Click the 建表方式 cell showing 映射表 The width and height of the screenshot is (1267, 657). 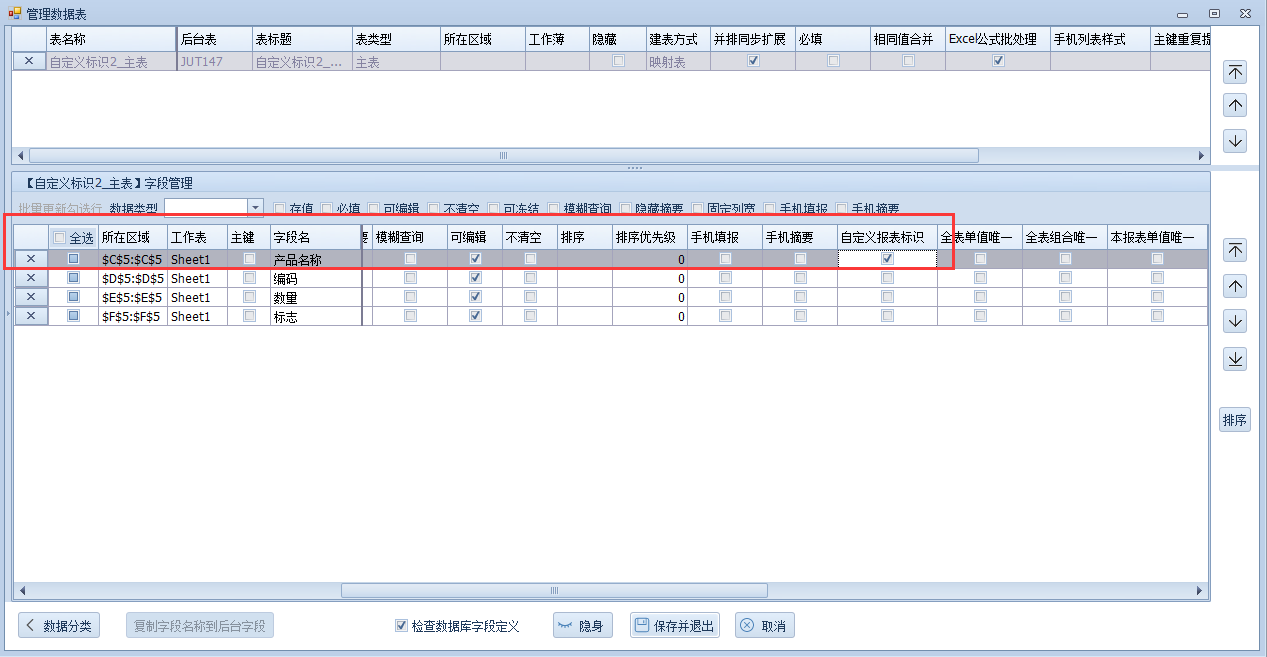pyautogui.click(x=677, y=61)
